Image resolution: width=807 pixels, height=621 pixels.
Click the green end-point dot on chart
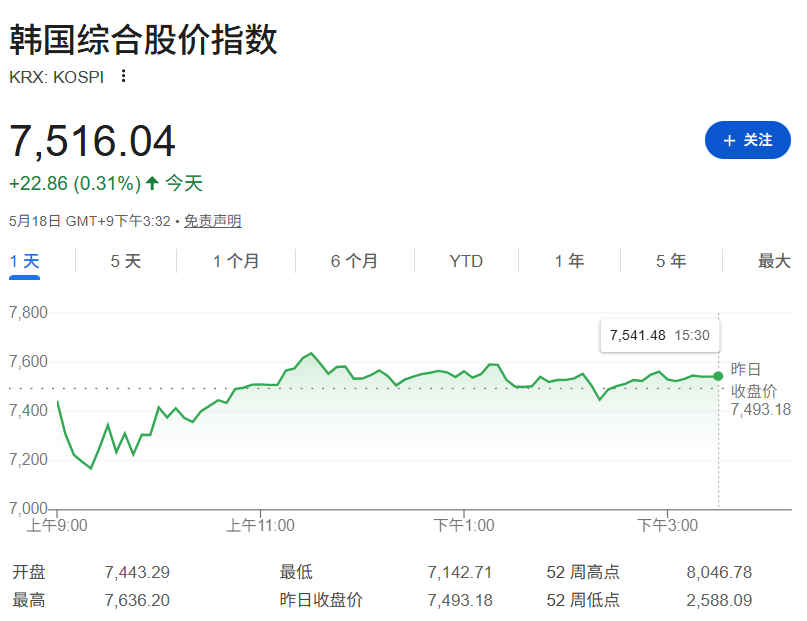point(718,377)
